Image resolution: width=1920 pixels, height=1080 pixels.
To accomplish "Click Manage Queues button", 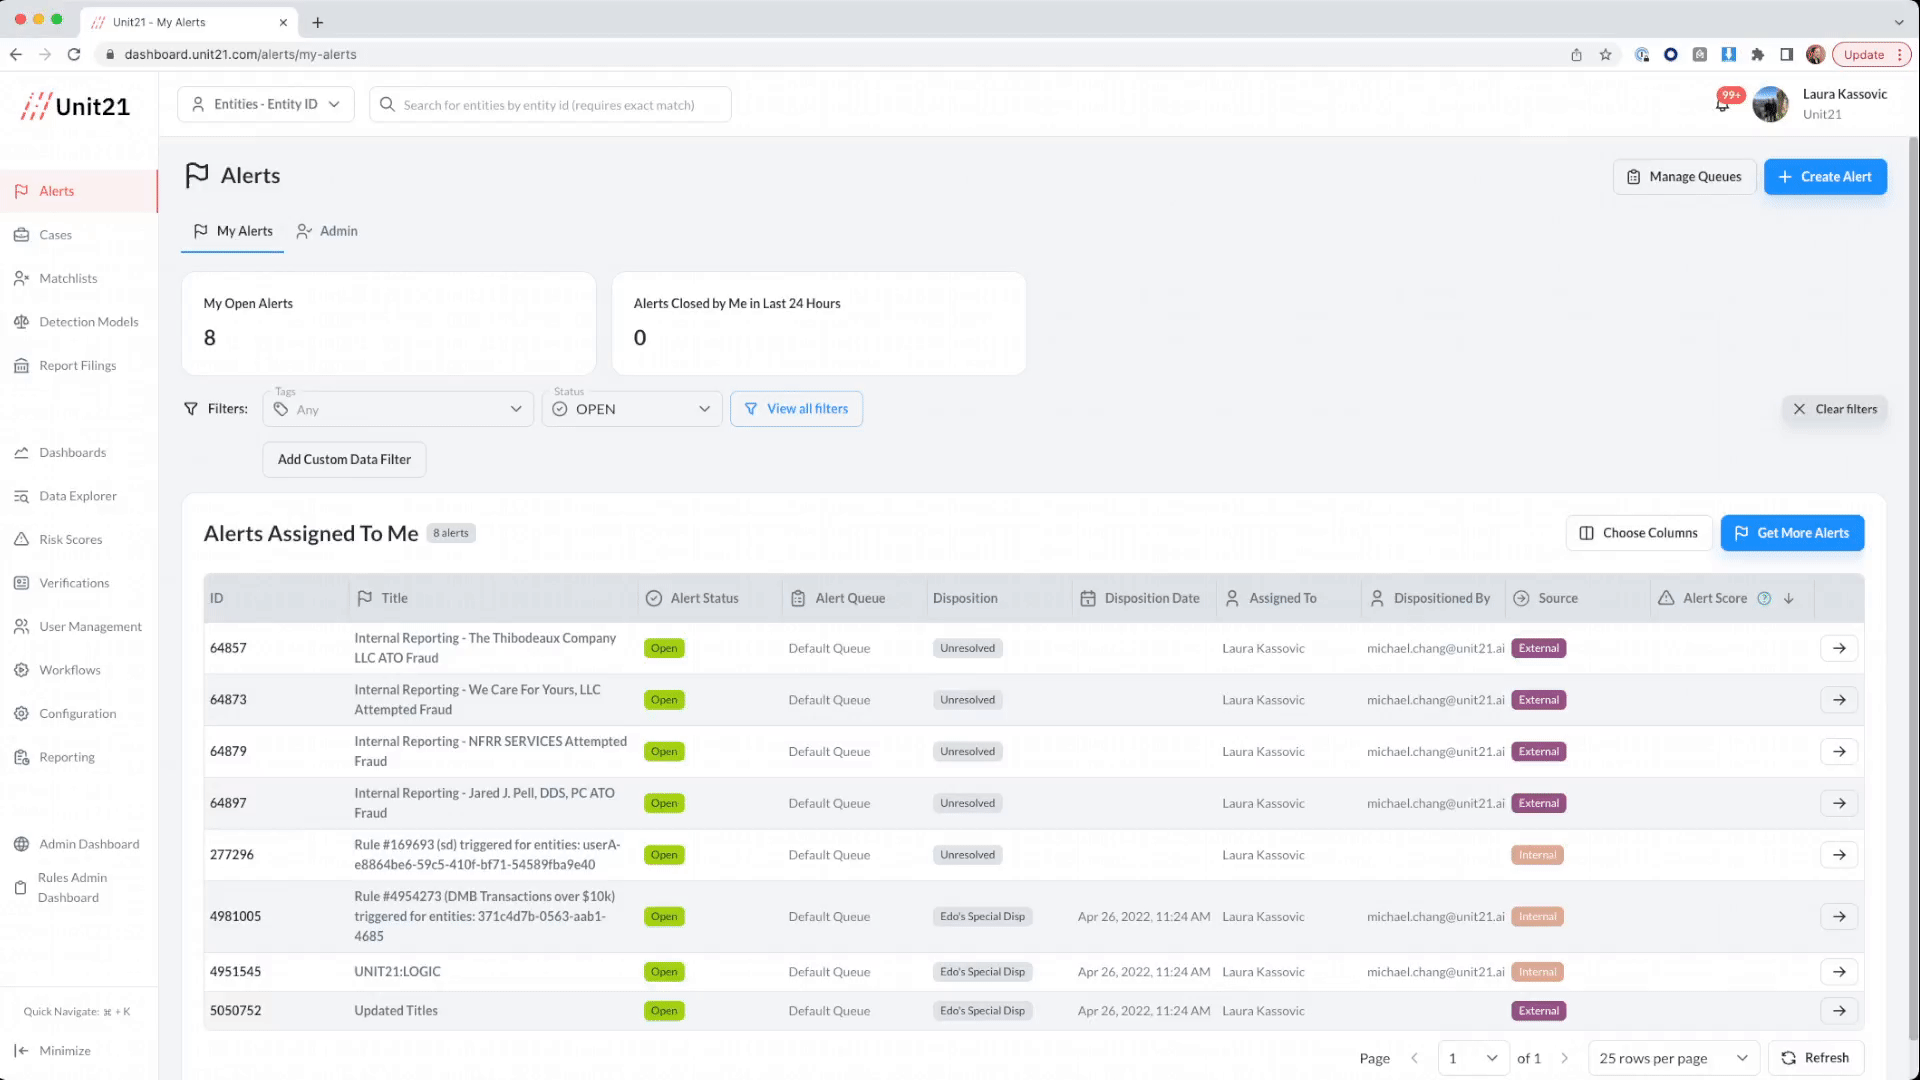I will tap(1684, 177).
